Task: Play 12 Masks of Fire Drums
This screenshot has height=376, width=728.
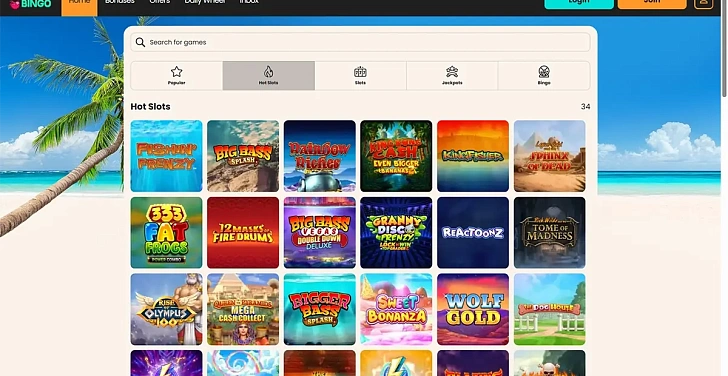Action: coord(243,233)
